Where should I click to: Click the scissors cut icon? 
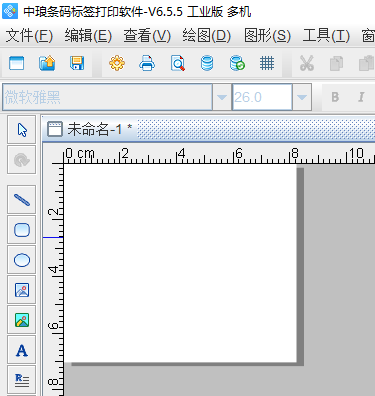[x=307, y=63]
